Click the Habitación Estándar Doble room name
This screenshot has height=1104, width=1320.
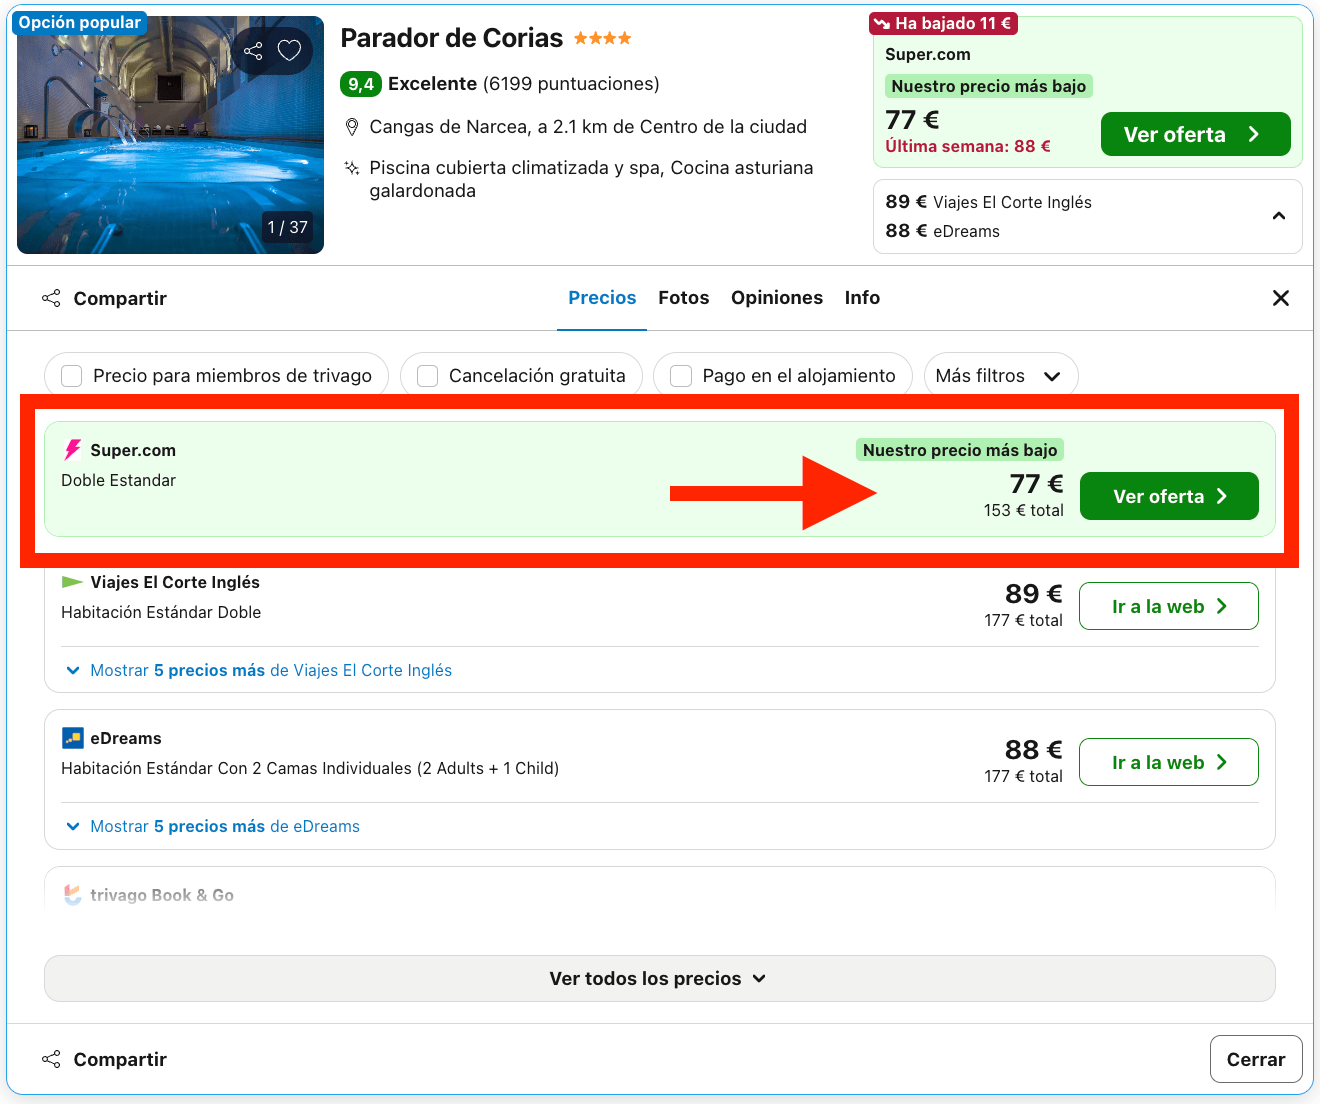[x=161, y=612]
